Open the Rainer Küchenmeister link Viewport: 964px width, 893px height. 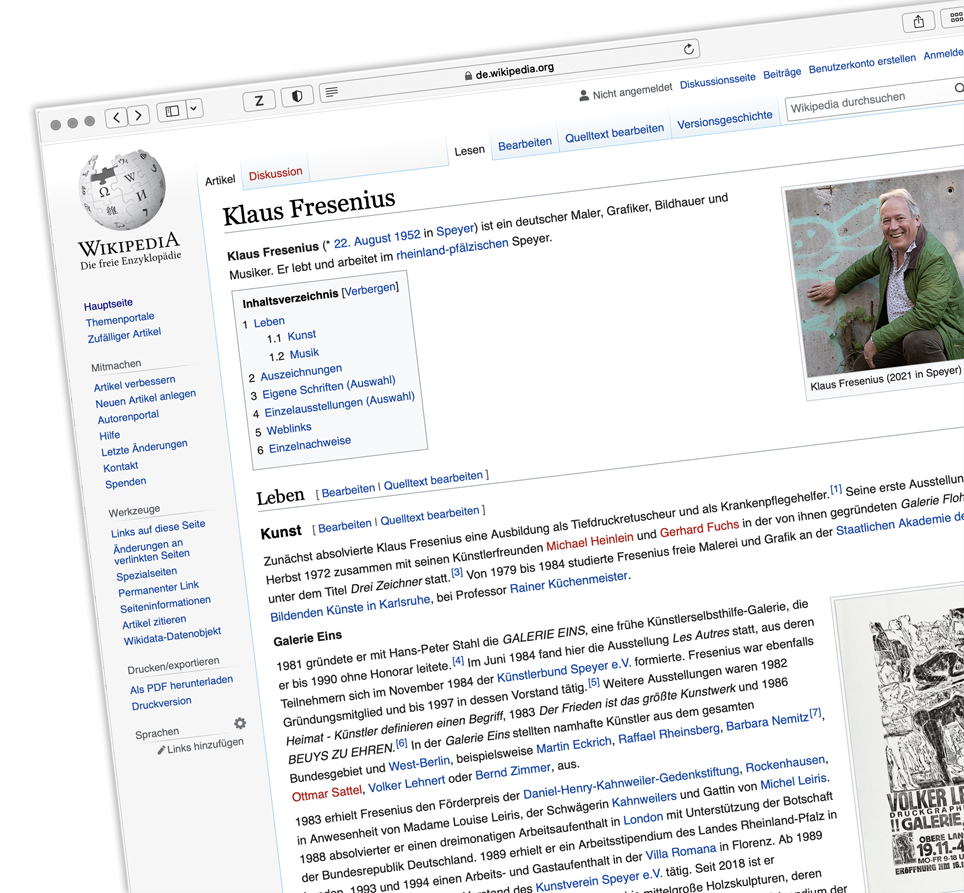pos(569,582)
